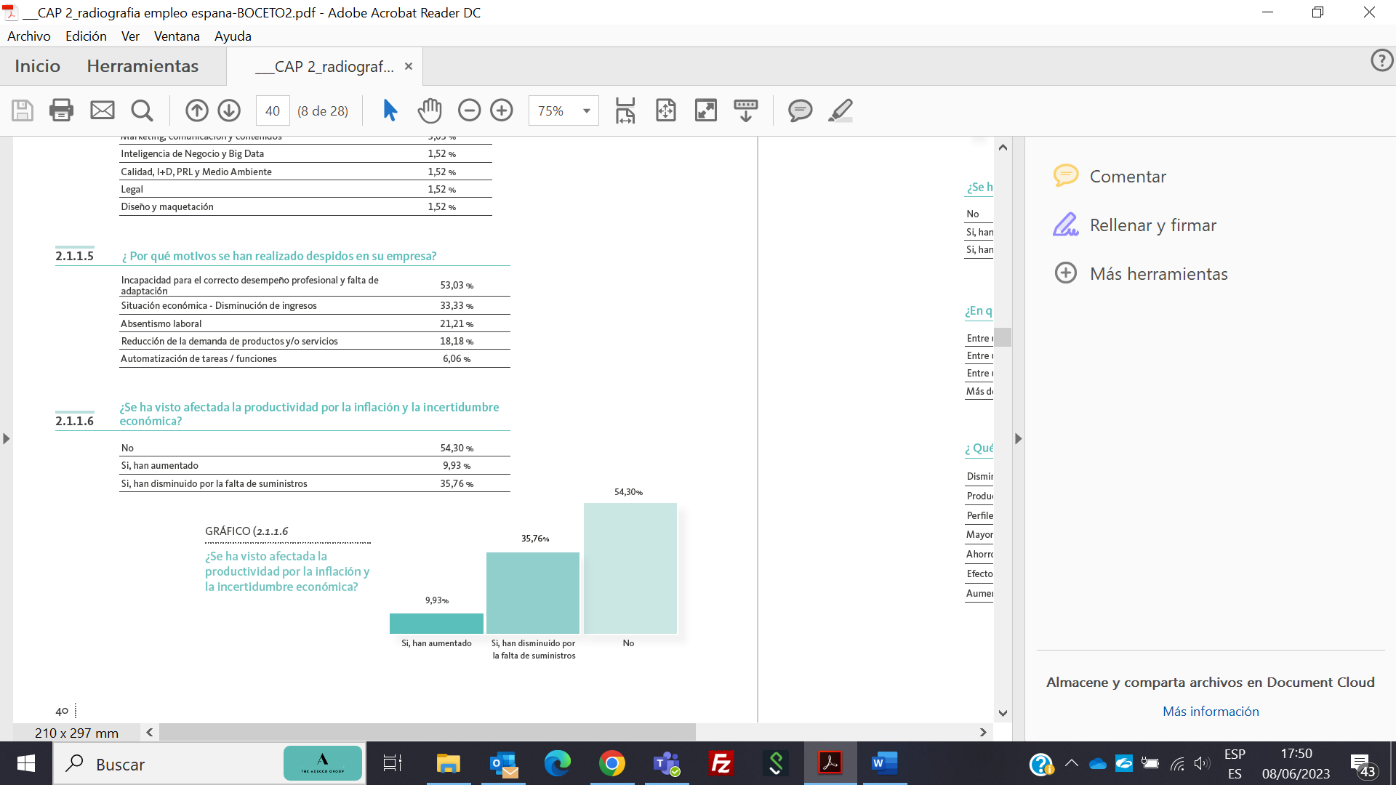1396x785 pixels.
Task: Select the Highlight text marker tool
Action: point(840,110)
